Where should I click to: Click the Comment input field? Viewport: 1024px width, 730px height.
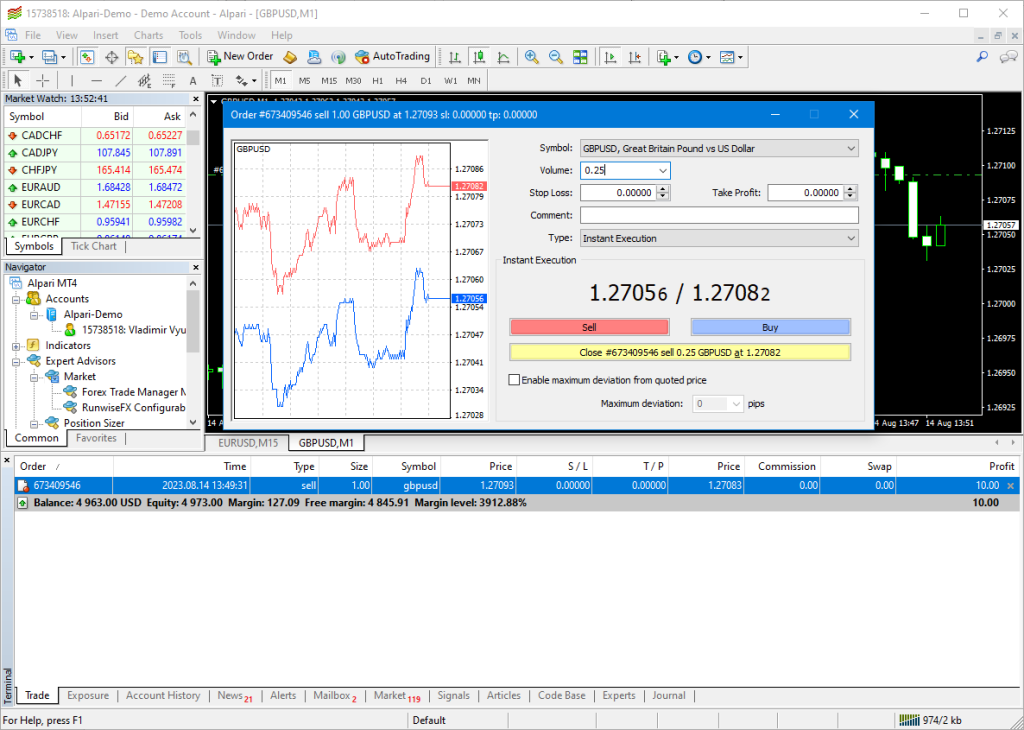(719, 215)
